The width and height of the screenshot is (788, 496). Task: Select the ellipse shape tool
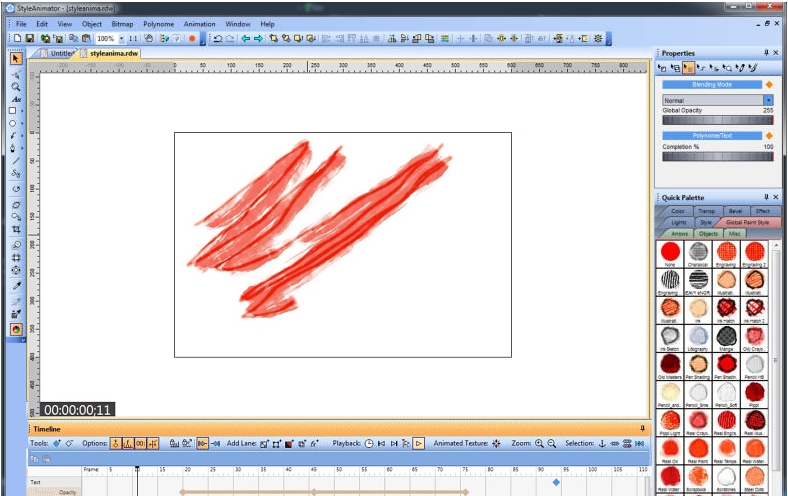pyautogui.click(x=13, y=123)
